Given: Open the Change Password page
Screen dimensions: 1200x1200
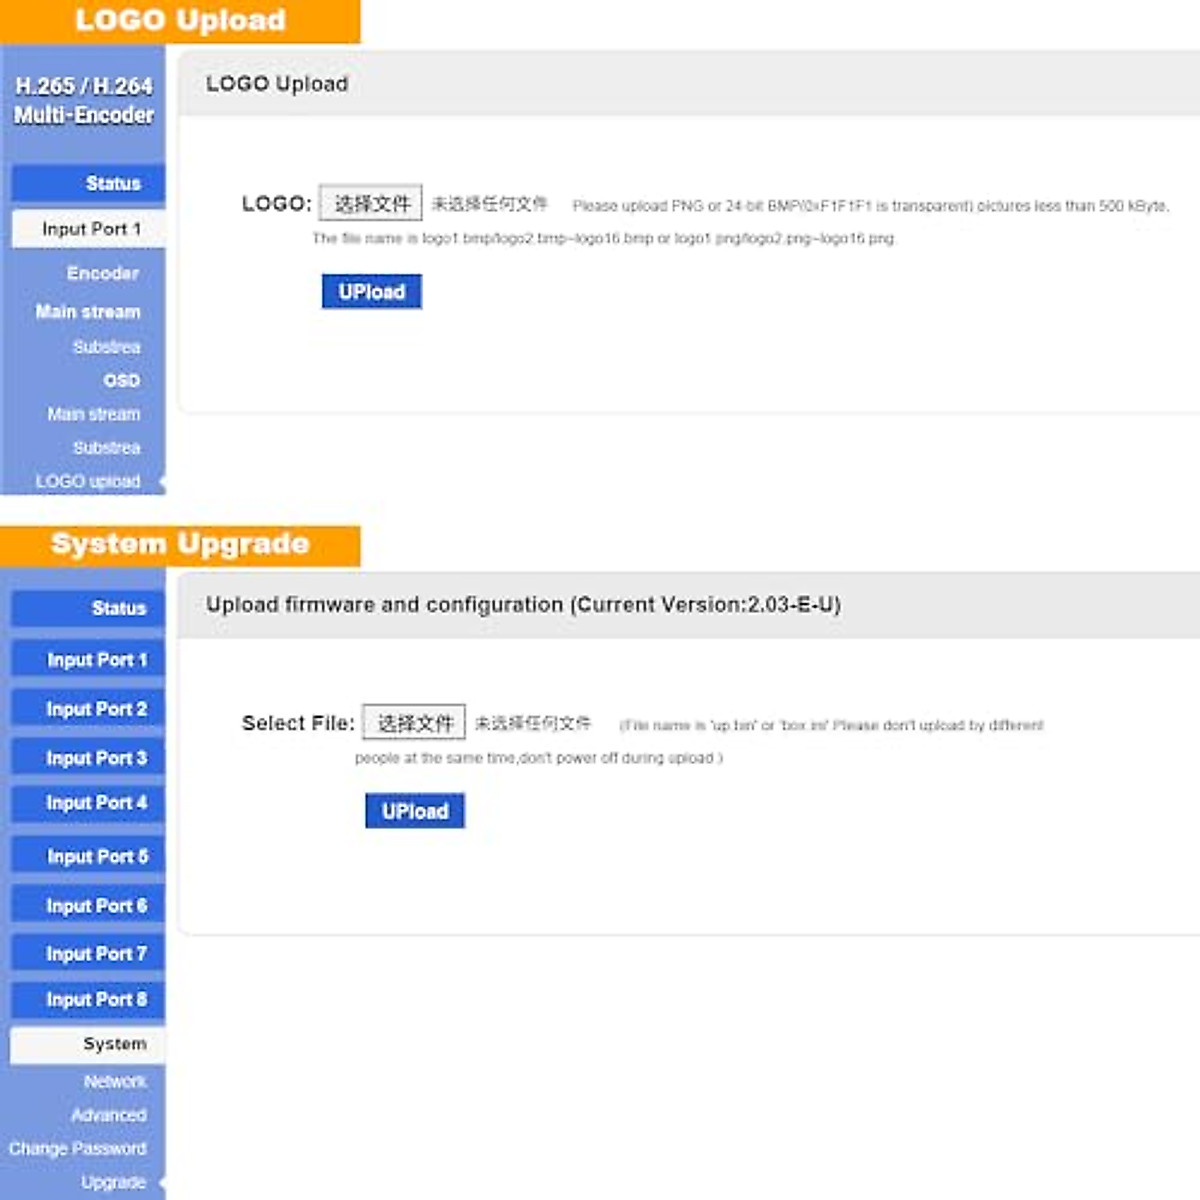Looking at the screenshot, I should (78, 1149).
